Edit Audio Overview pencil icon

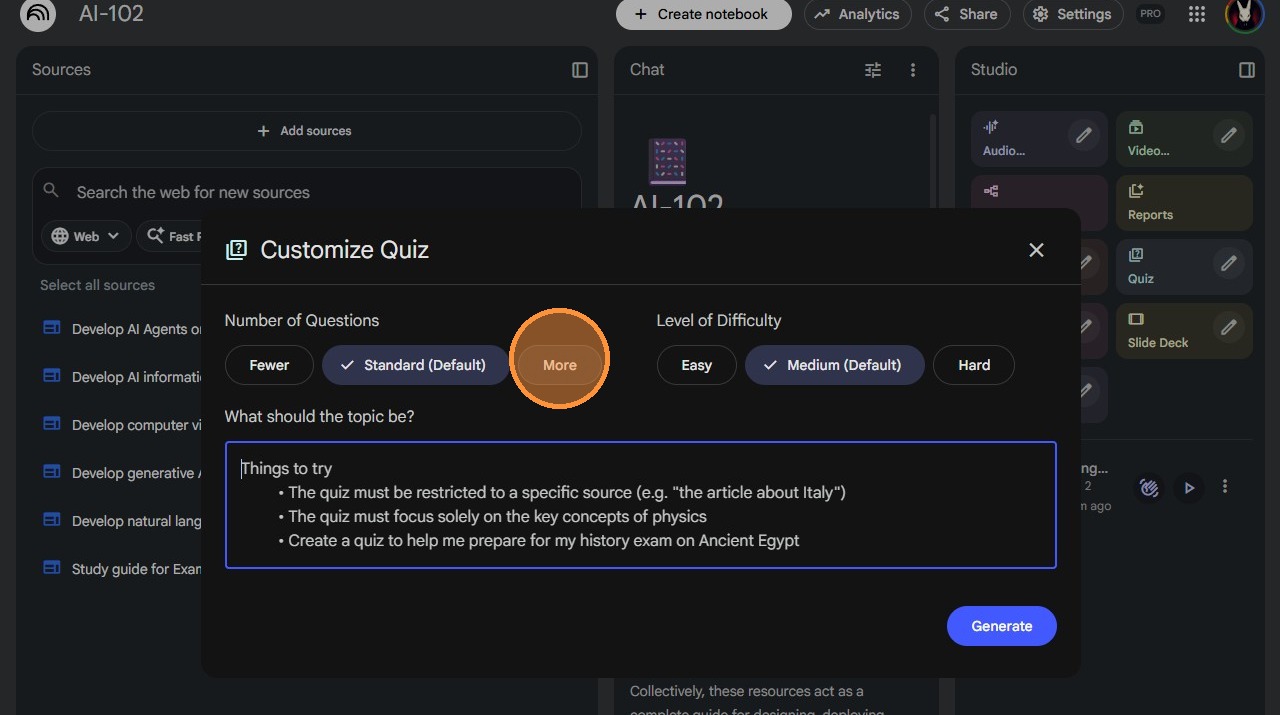(1083, 135)
